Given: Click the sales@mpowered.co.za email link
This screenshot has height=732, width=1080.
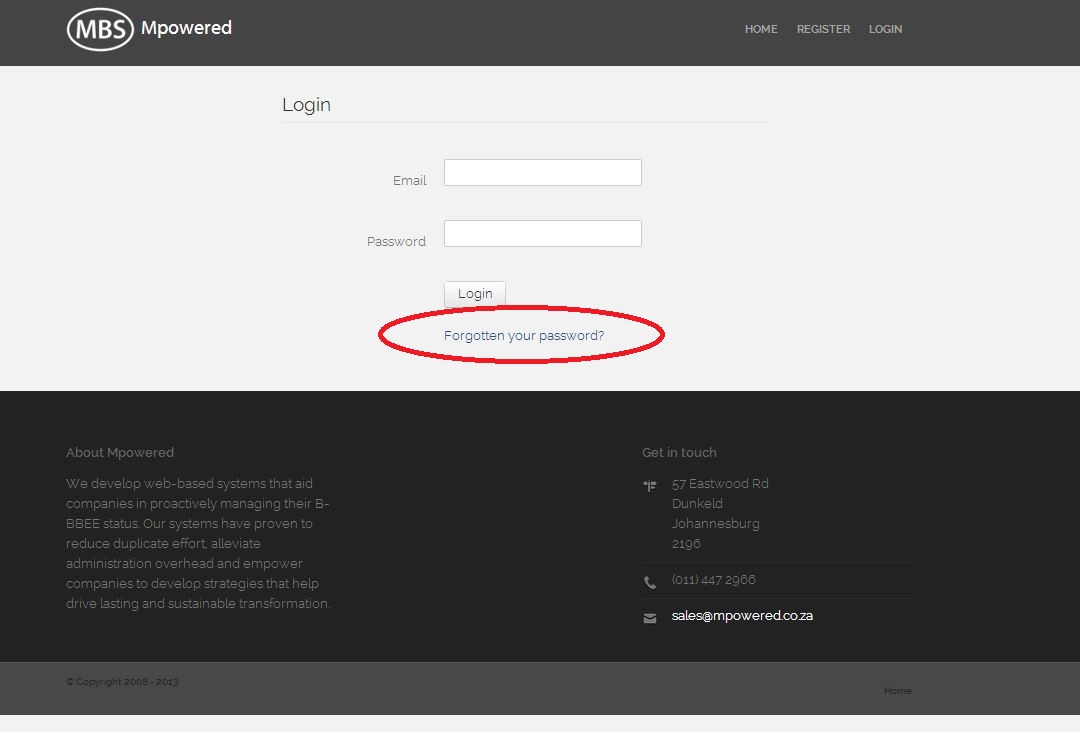Looking at the screenshot, I should pos(742,616).
